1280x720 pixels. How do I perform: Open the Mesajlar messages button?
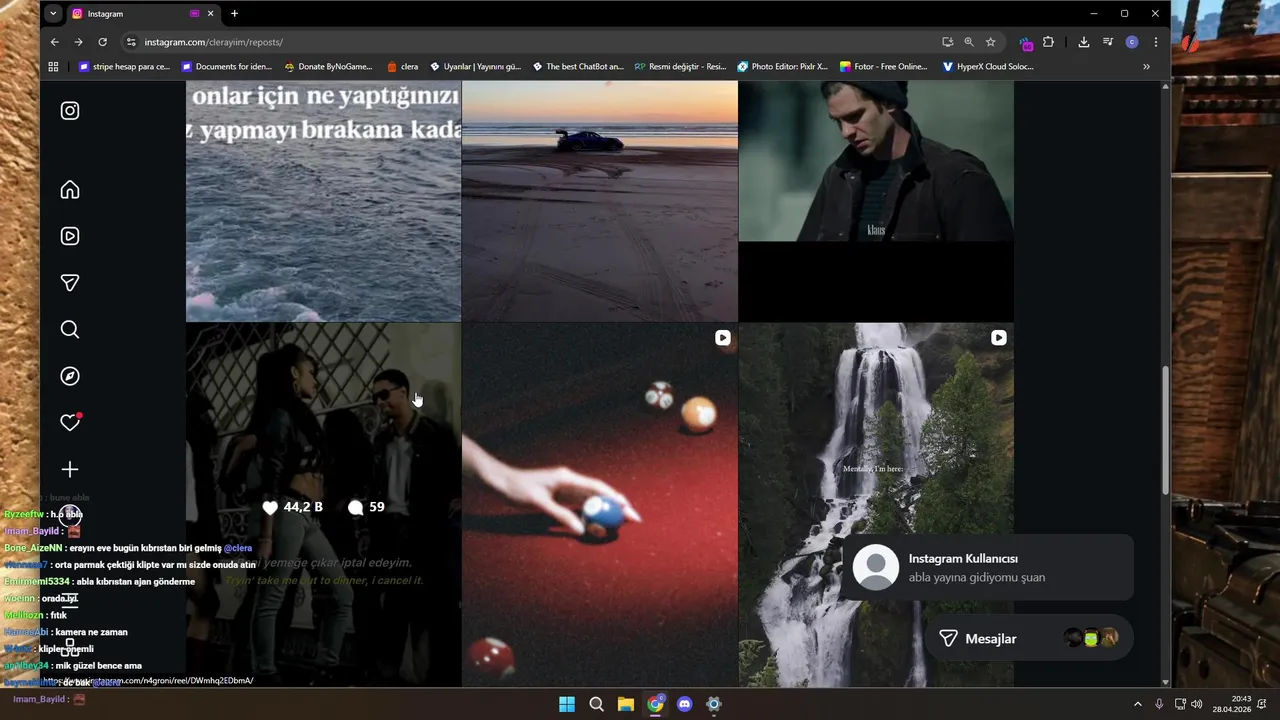(x=1029, y=639)
